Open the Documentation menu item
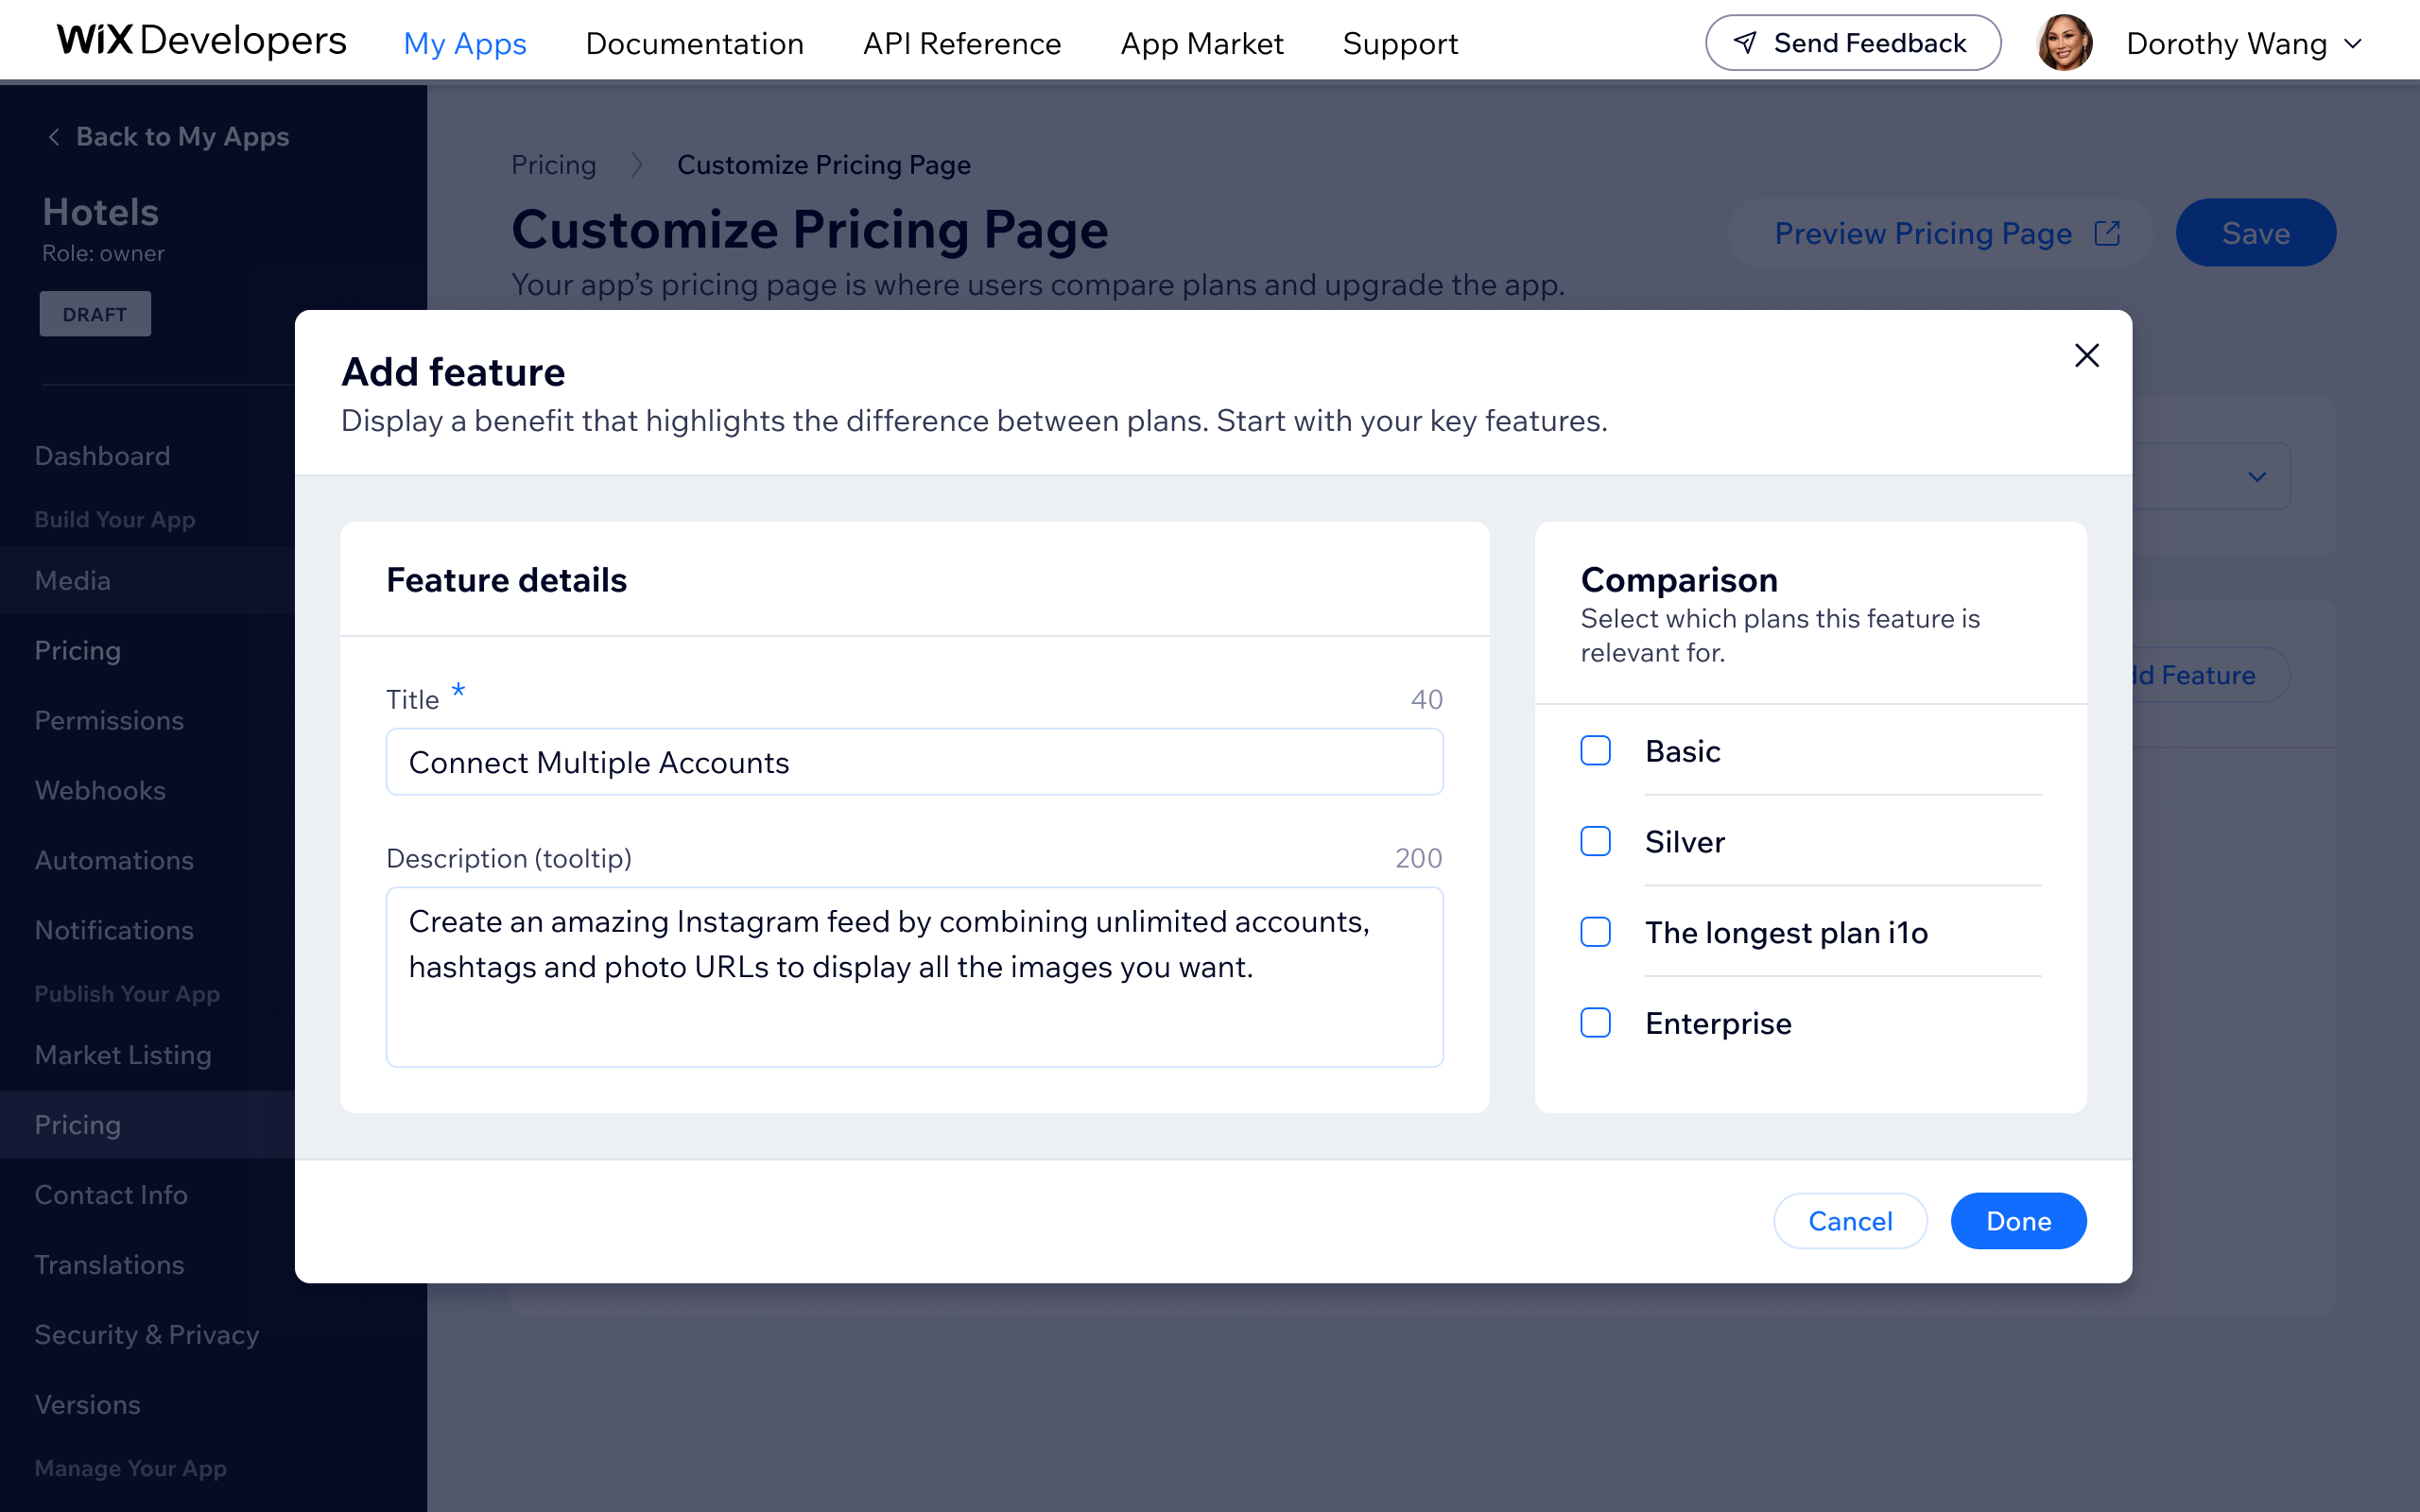The height and width of the screenshot is (1512, 2420). pos(694,43)
